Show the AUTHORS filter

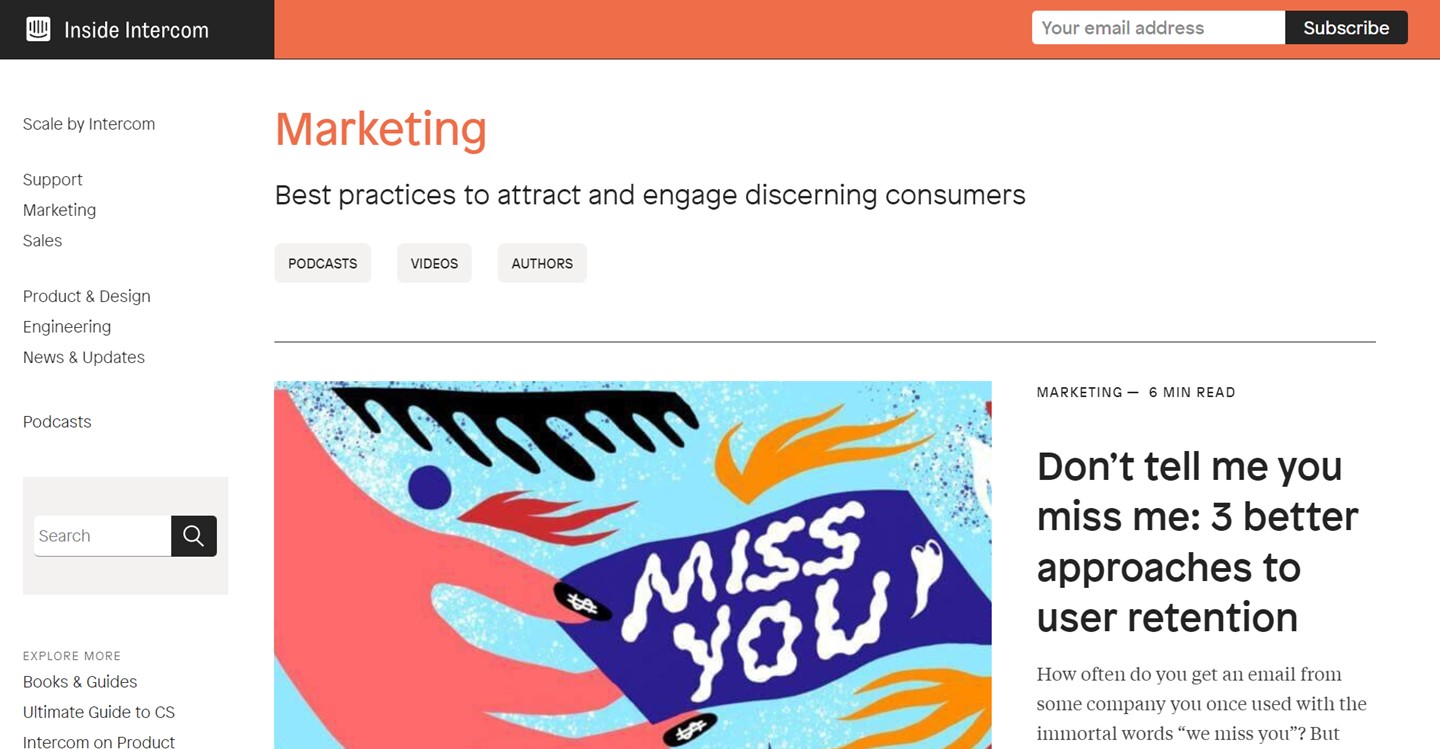point(542,263)
